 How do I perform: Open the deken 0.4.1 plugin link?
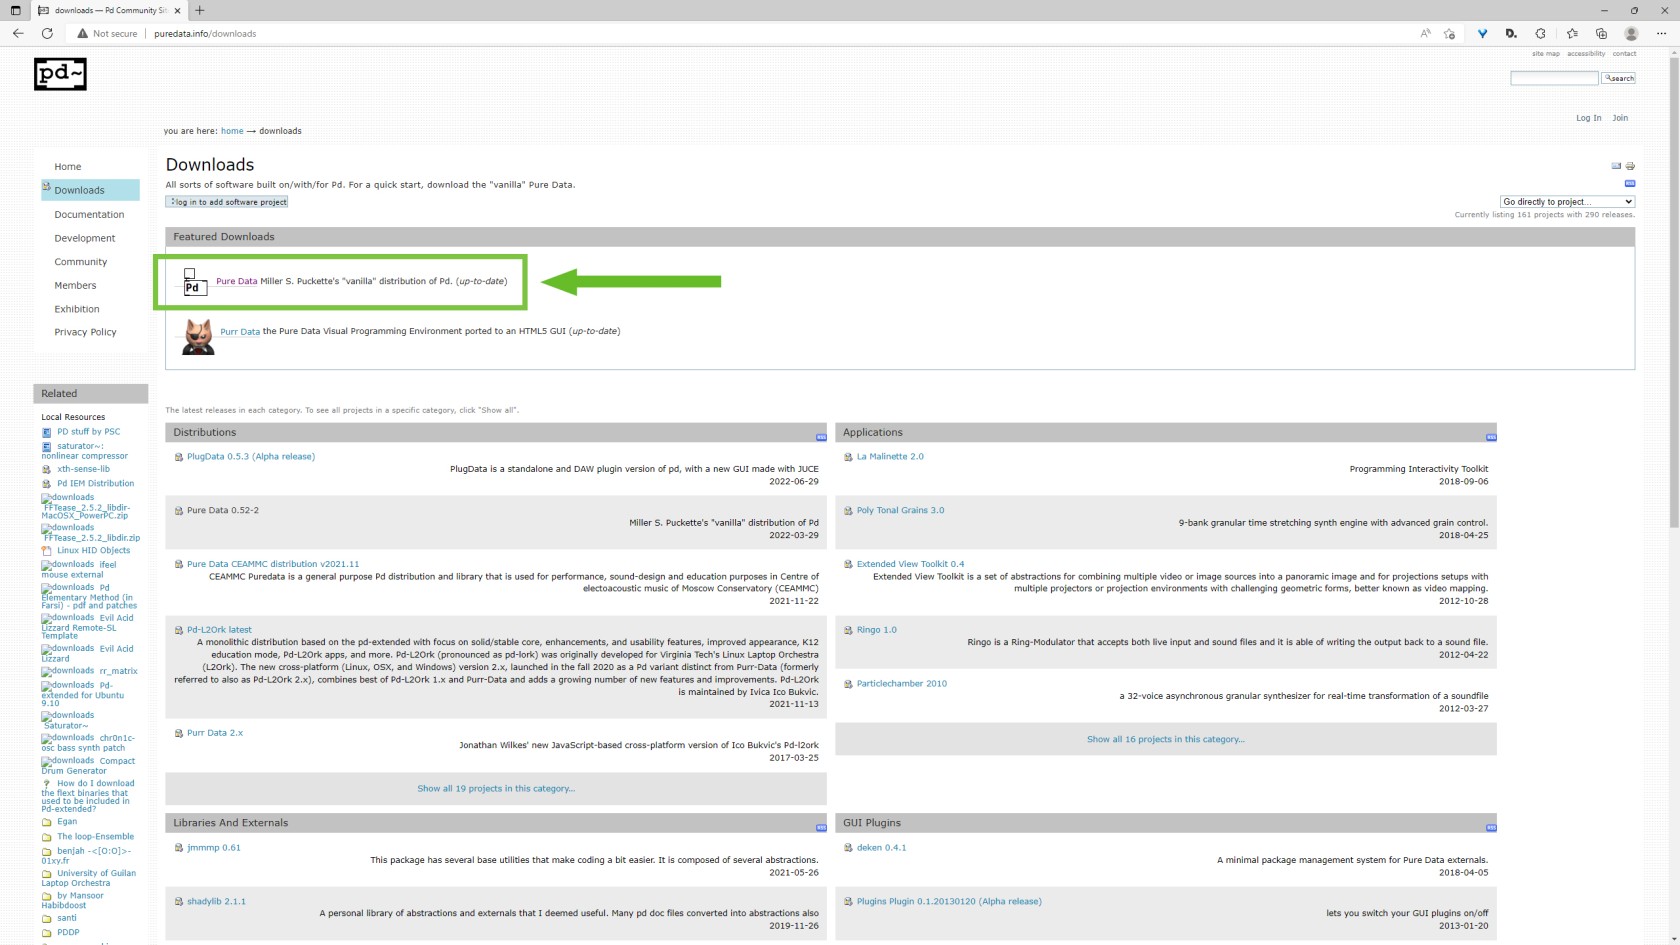click(x=881, y=847)
